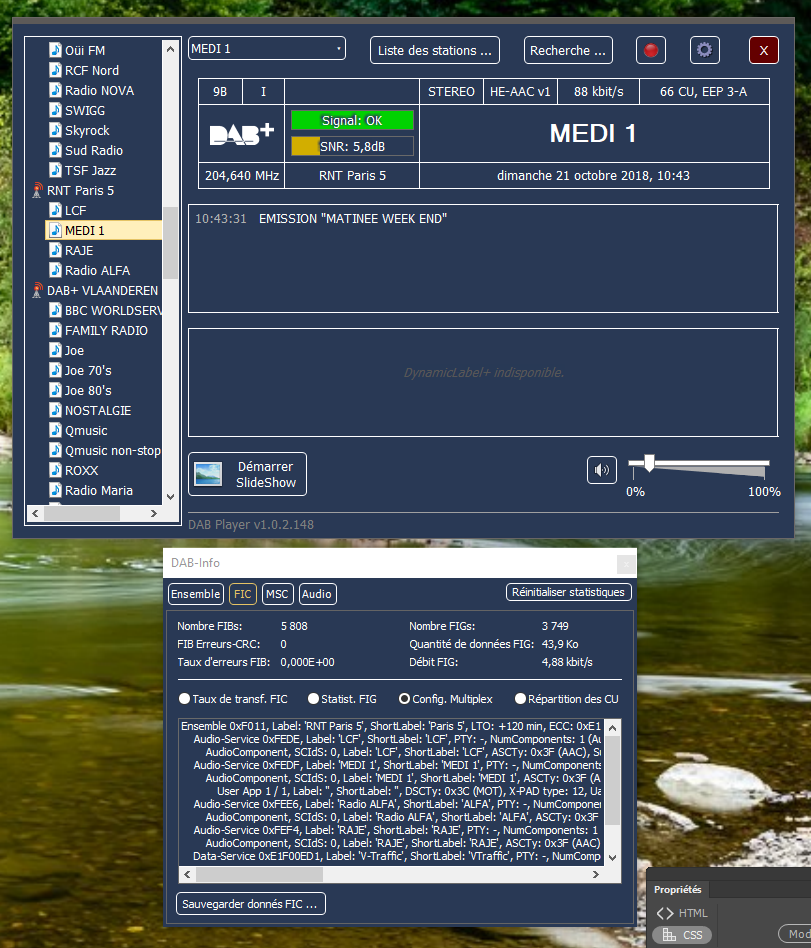Screen dimensions: 811x948
Task: Click the HTML button in Propriétés
Action: click(682, 913)
